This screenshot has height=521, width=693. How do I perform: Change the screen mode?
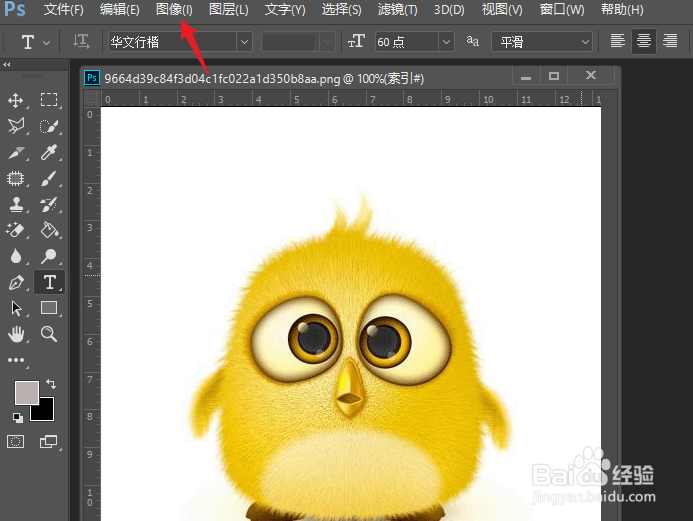(49, 441)
